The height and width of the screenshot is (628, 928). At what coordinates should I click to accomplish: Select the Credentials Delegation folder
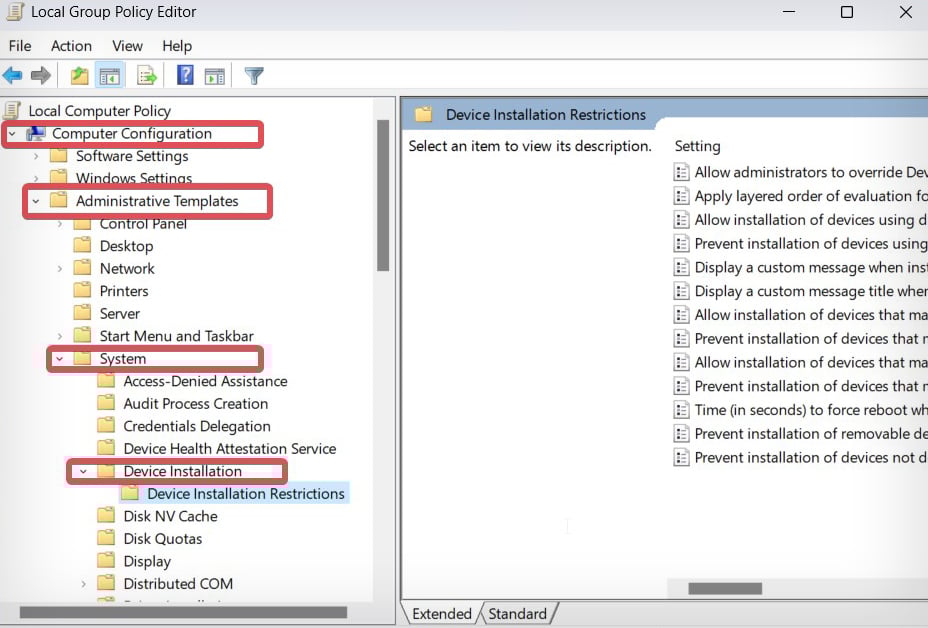click(x=196, y=426)
